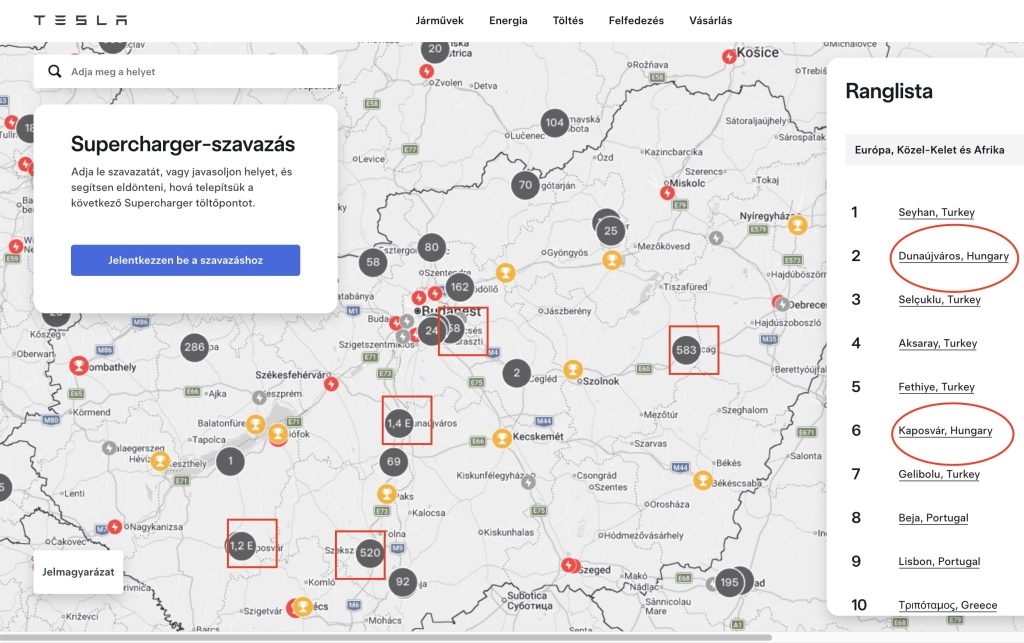Click the search magnifier icon
The image size is (1024, 643).
(x=55, y=71)
